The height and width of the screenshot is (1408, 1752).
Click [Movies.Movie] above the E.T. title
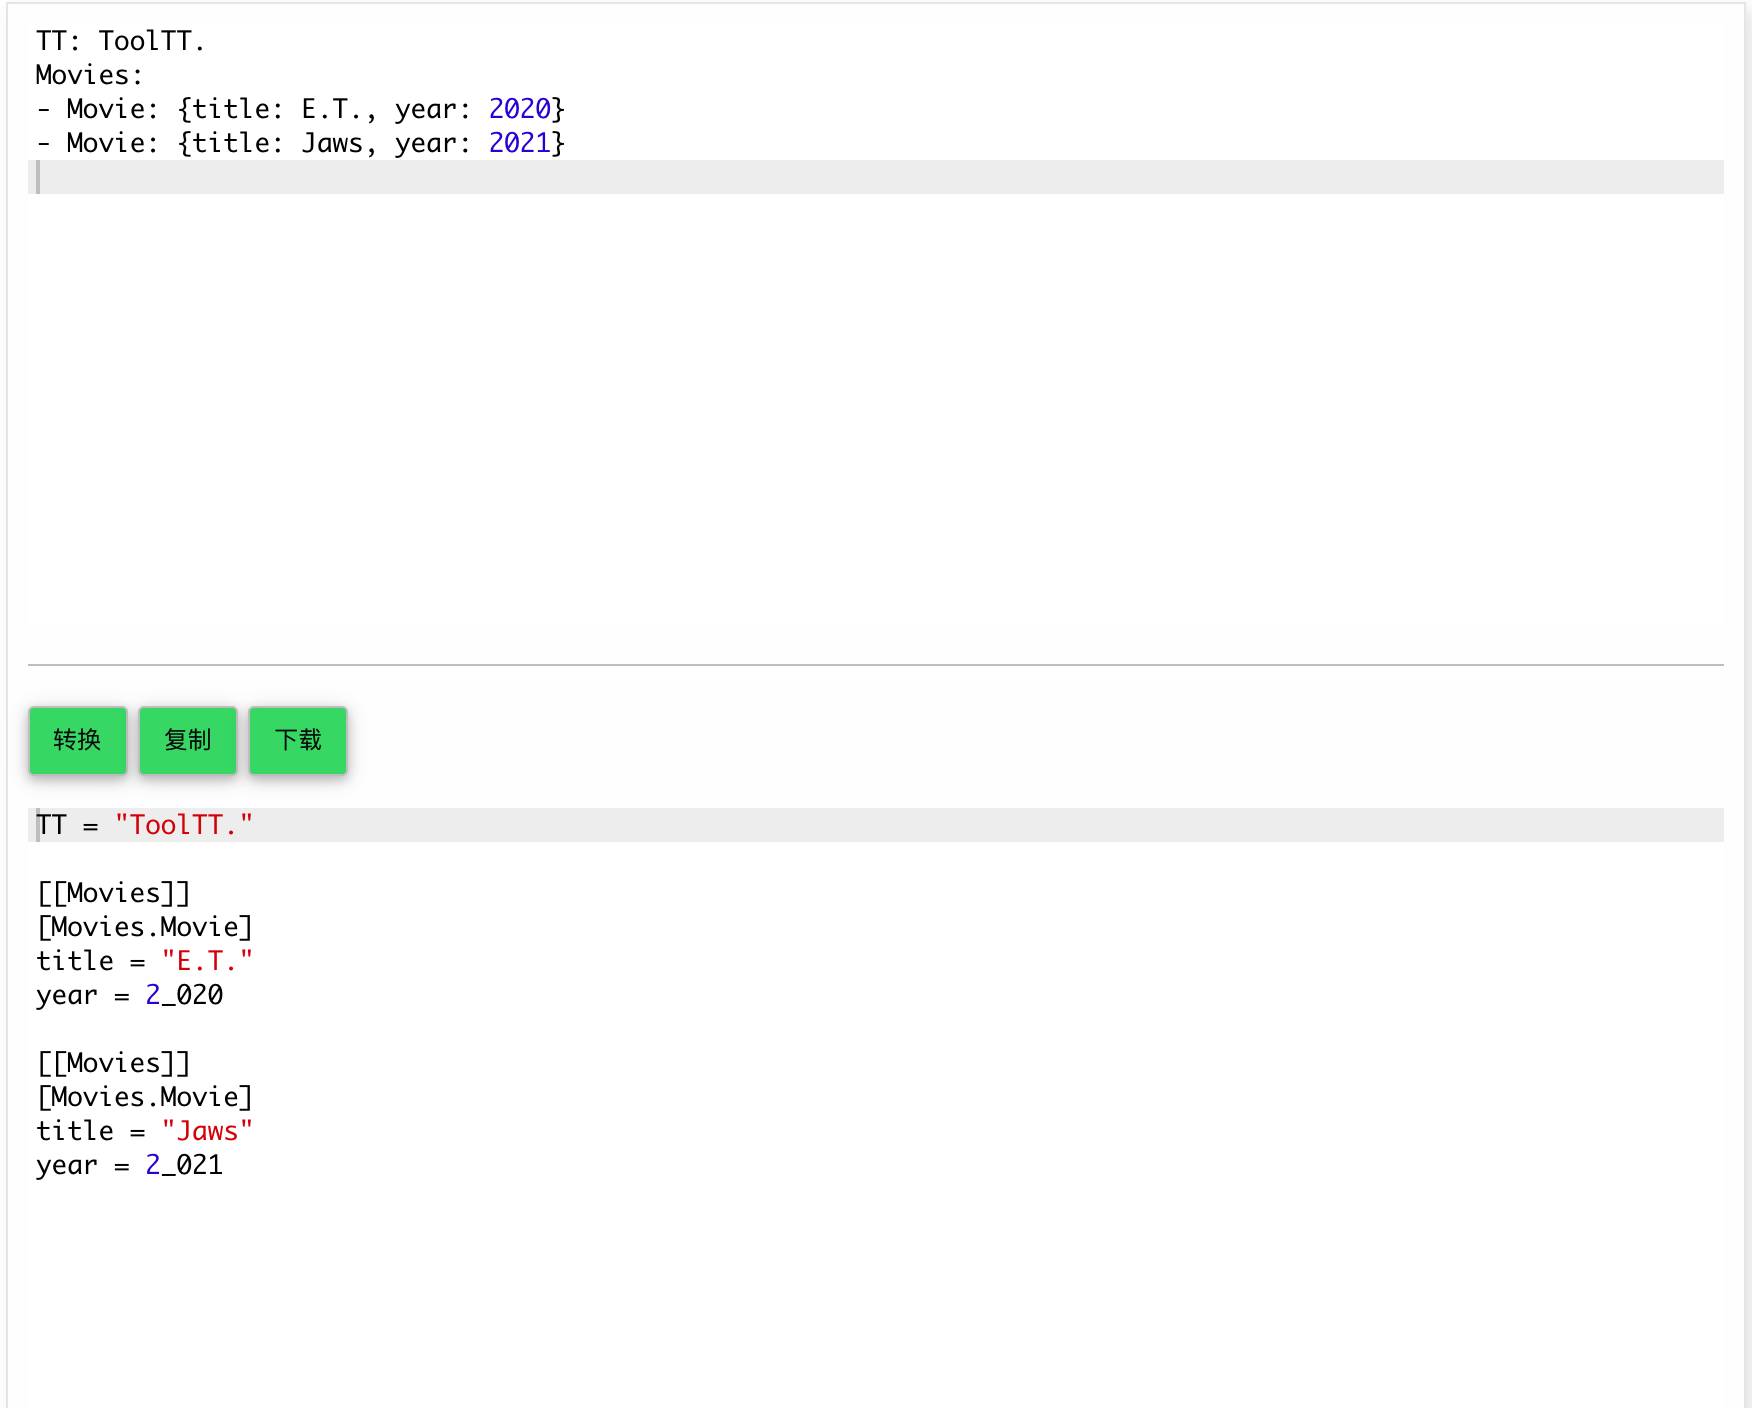[x=145, y=927]
